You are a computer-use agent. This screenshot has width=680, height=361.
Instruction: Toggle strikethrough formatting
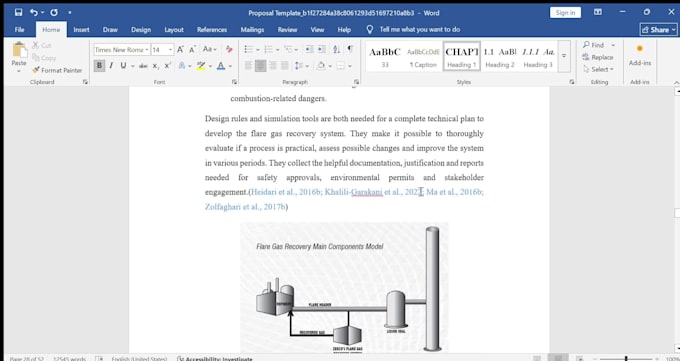(x=143, y=66)
